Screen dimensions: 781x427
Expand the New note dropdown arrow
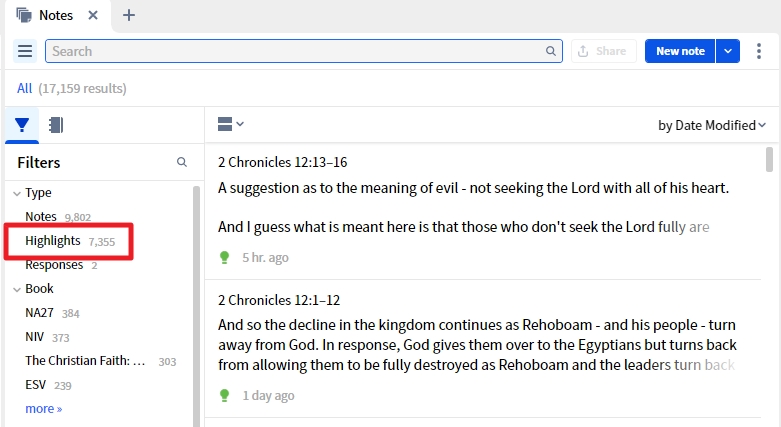tap(727, 51)
